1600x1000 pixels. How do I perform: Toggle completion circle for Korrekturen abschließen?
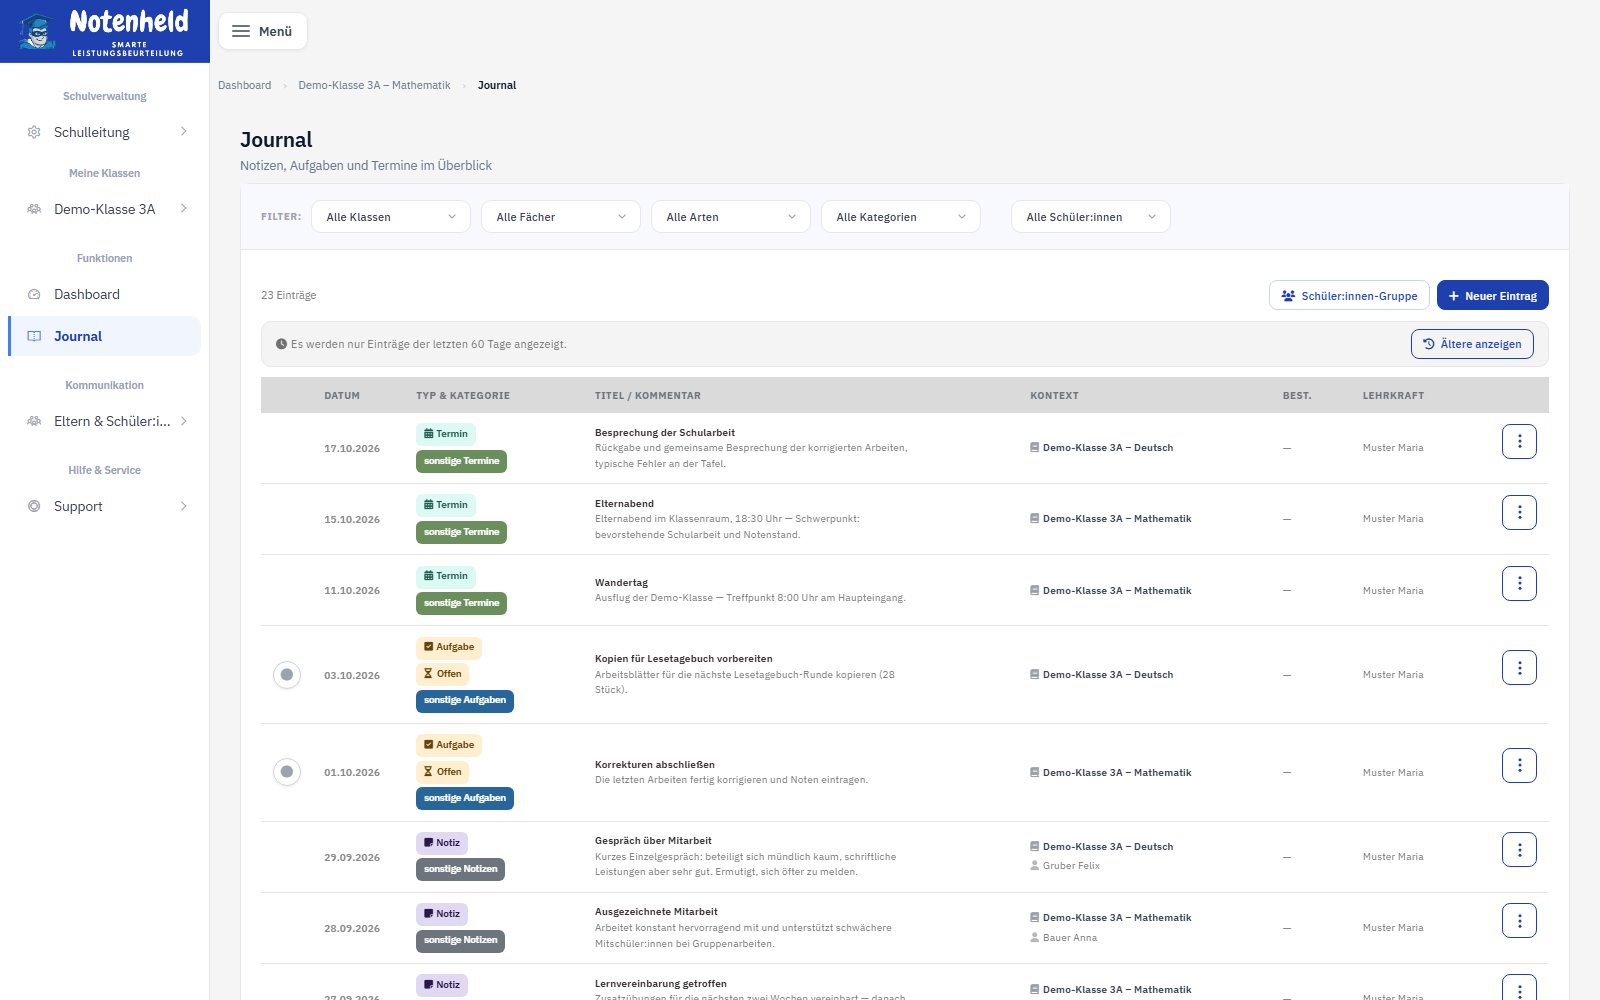[x=287, y=772]
